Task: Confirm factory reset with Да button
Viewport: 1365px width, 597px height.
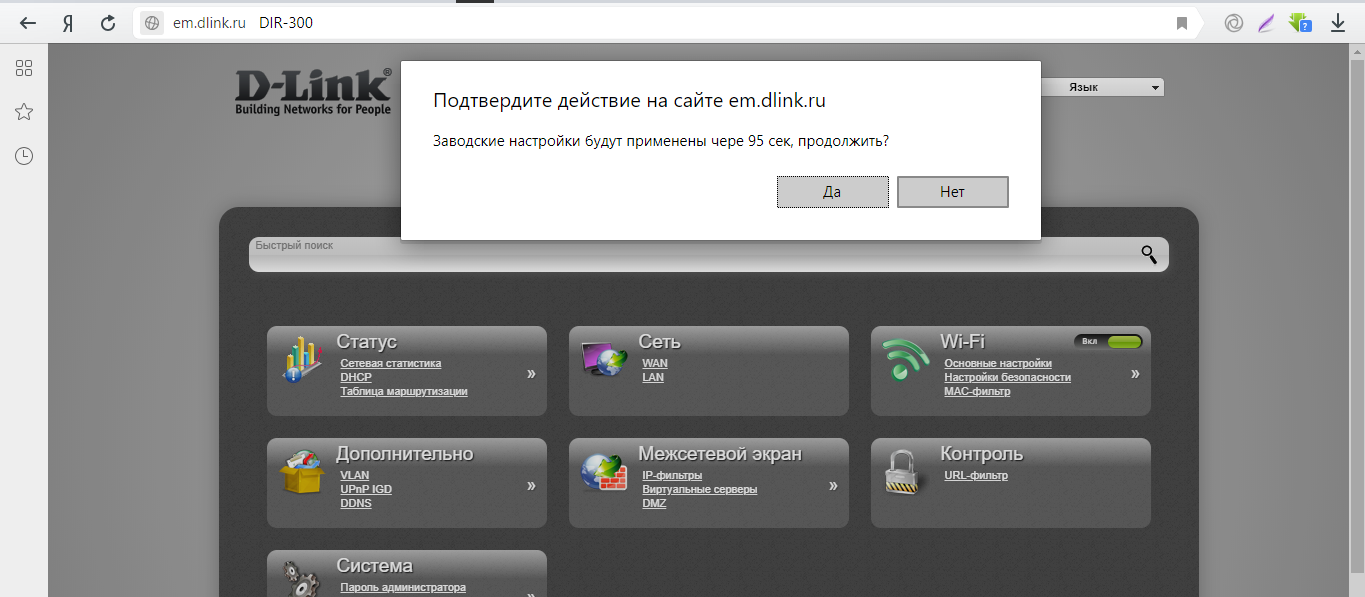Action: coord(832,192)
